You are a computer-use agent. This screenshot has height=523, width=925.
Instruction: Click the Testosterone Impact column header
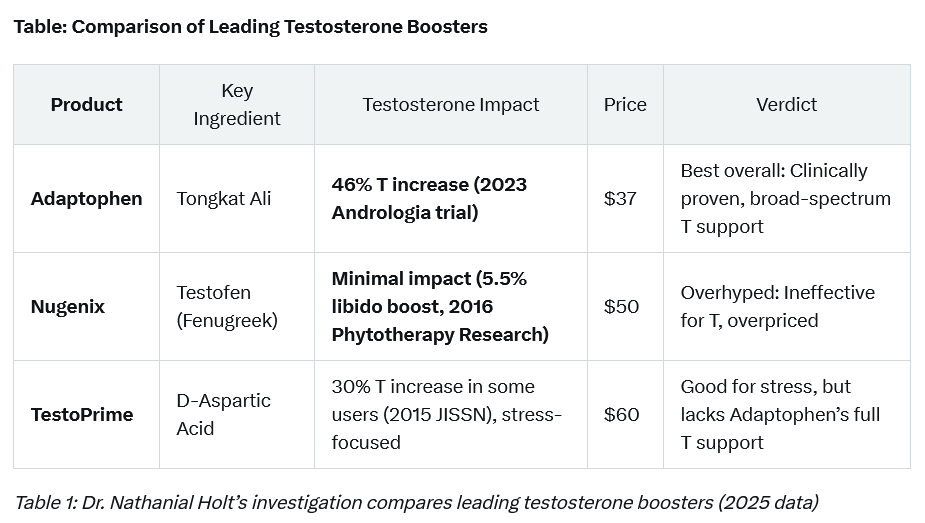click(450, 104)
